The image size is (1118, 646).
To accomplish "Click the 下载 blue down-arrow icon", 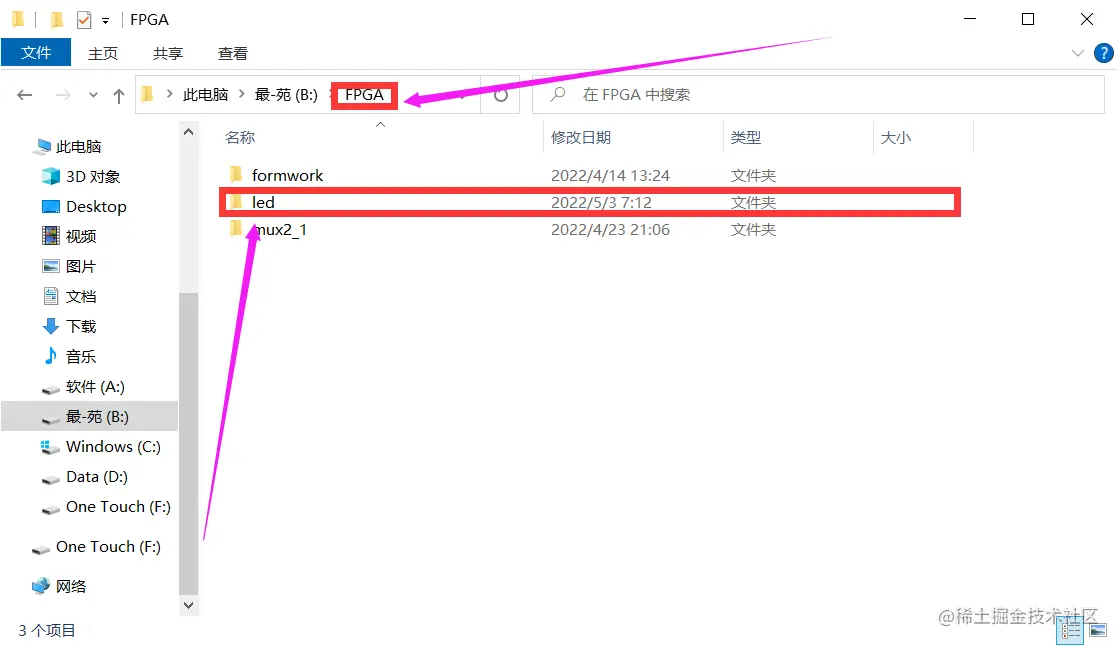I will click(51, 327).
